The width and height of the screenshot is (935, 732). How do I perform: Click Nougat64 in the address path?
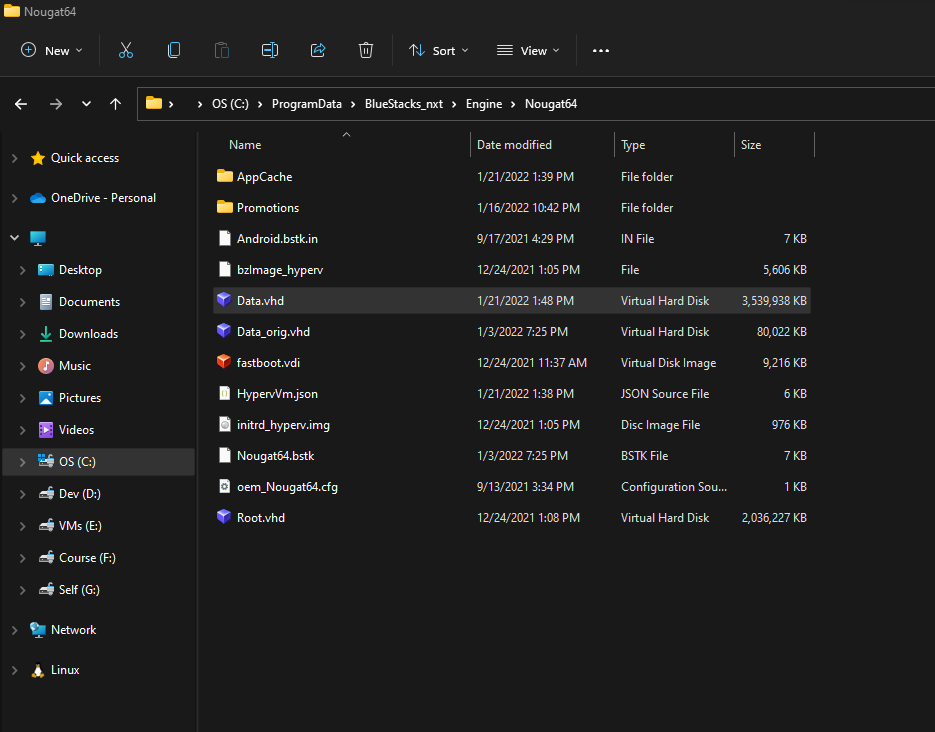pyautogui.click(x=550, y=104)
